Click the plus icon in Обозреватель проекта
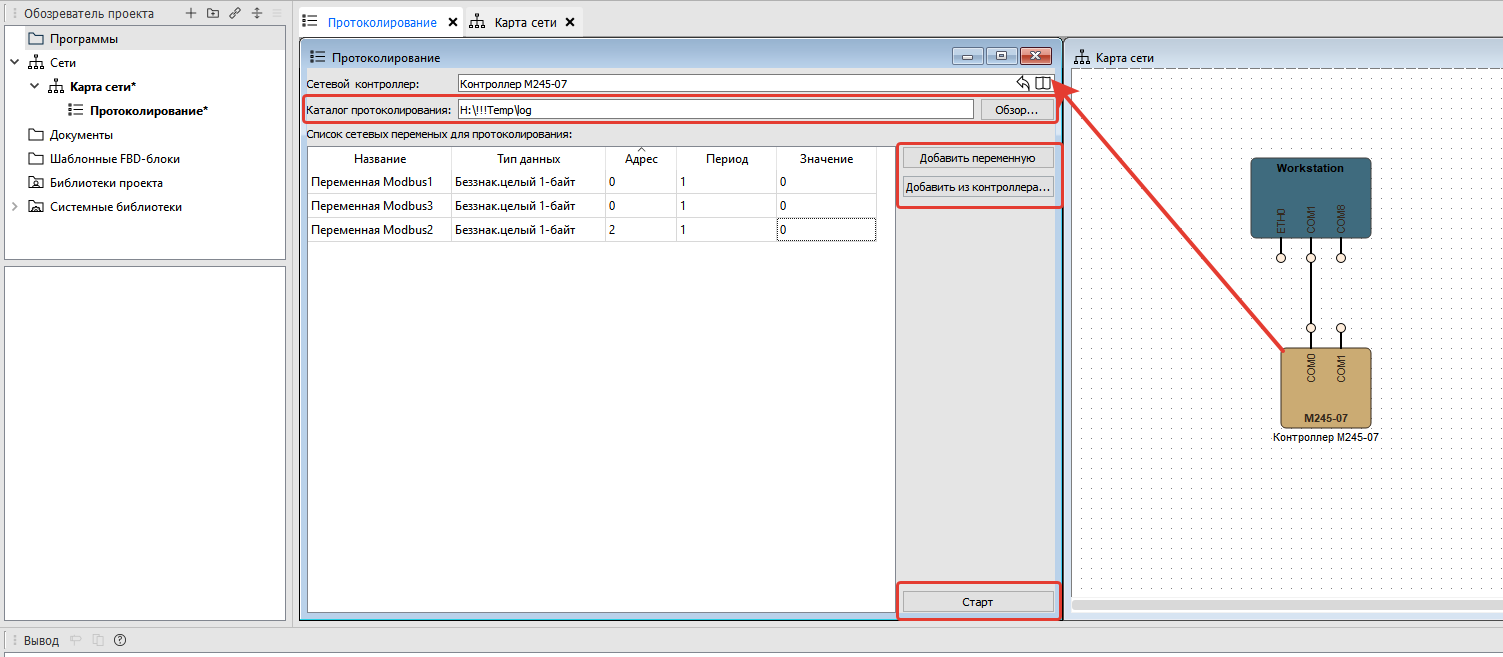Image resolution: width=1503 pixels, height=657 pixels. click(x=191, y=14)
